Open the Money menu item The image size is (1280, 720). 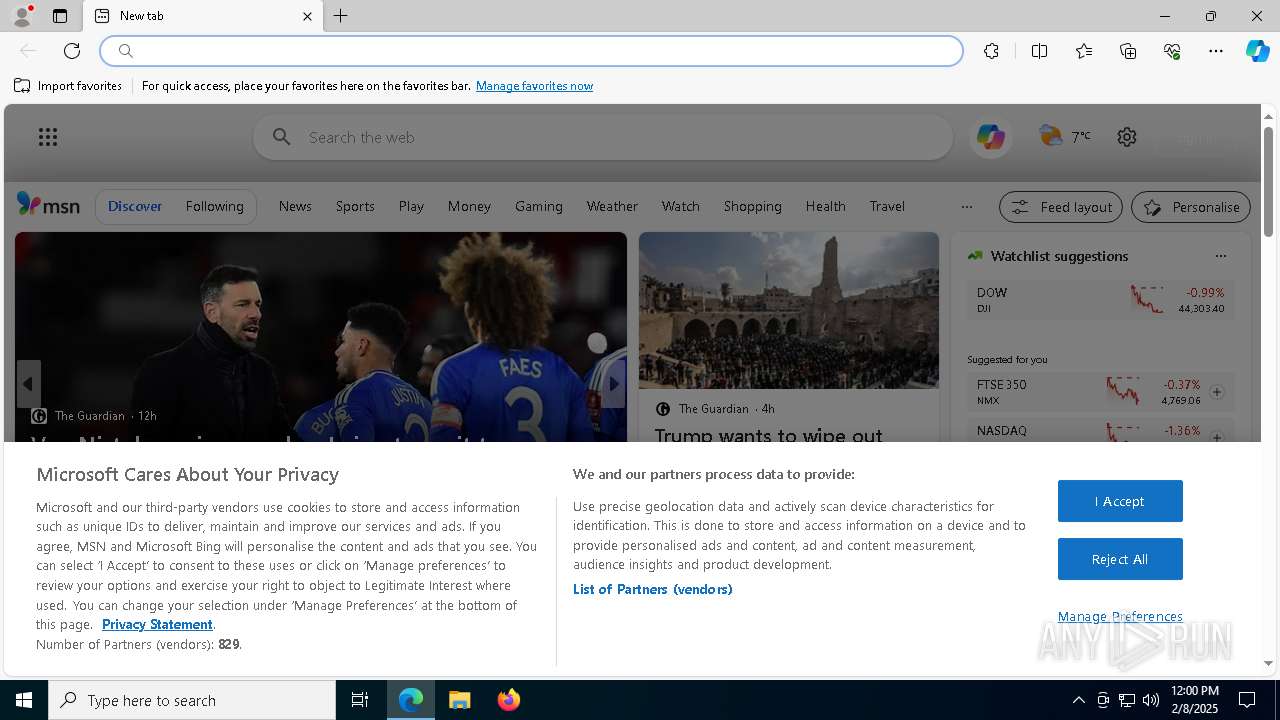click(x=469, y=206)
